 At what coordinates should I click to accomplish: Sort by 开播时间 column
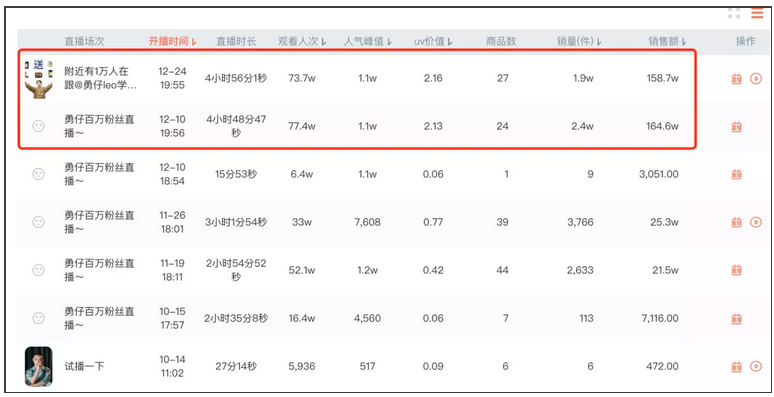tap(173, 41)
